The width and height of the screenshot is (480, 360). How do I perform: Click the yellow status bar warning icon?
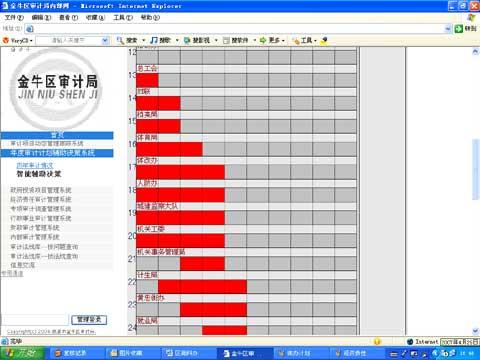point(377,341)
